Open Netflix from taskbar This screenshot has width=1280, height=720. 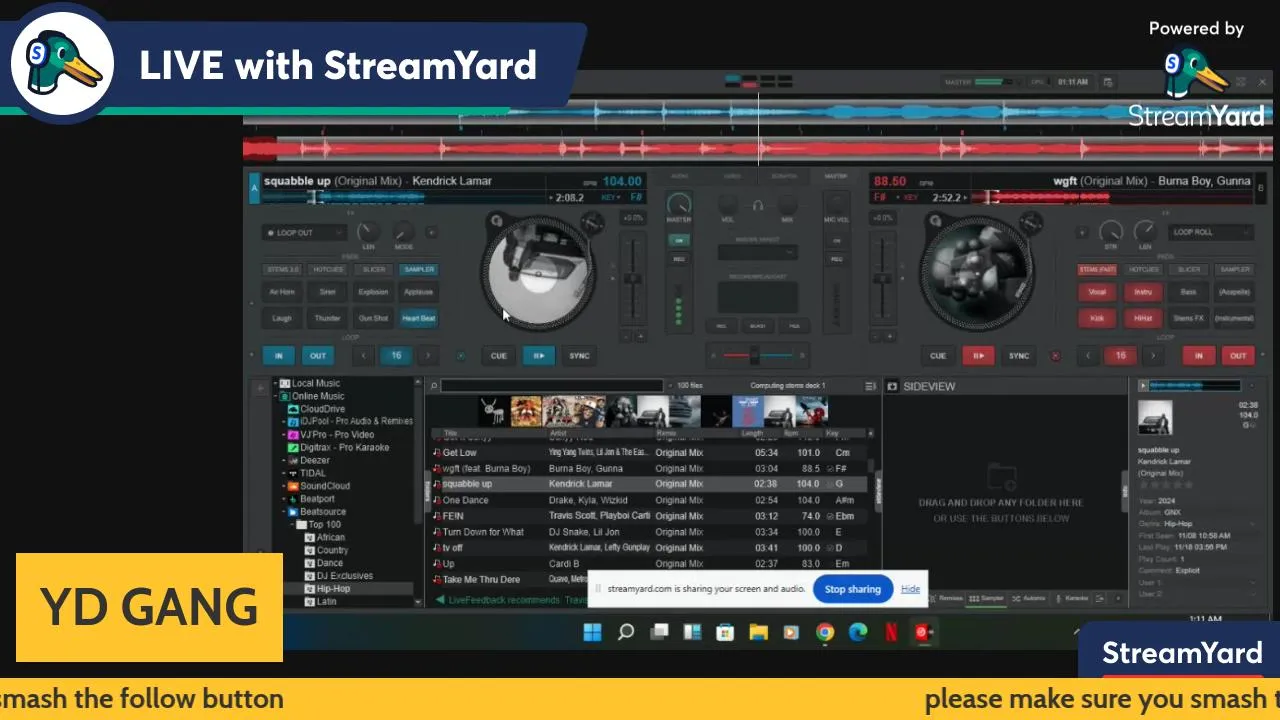coord(890,632)
